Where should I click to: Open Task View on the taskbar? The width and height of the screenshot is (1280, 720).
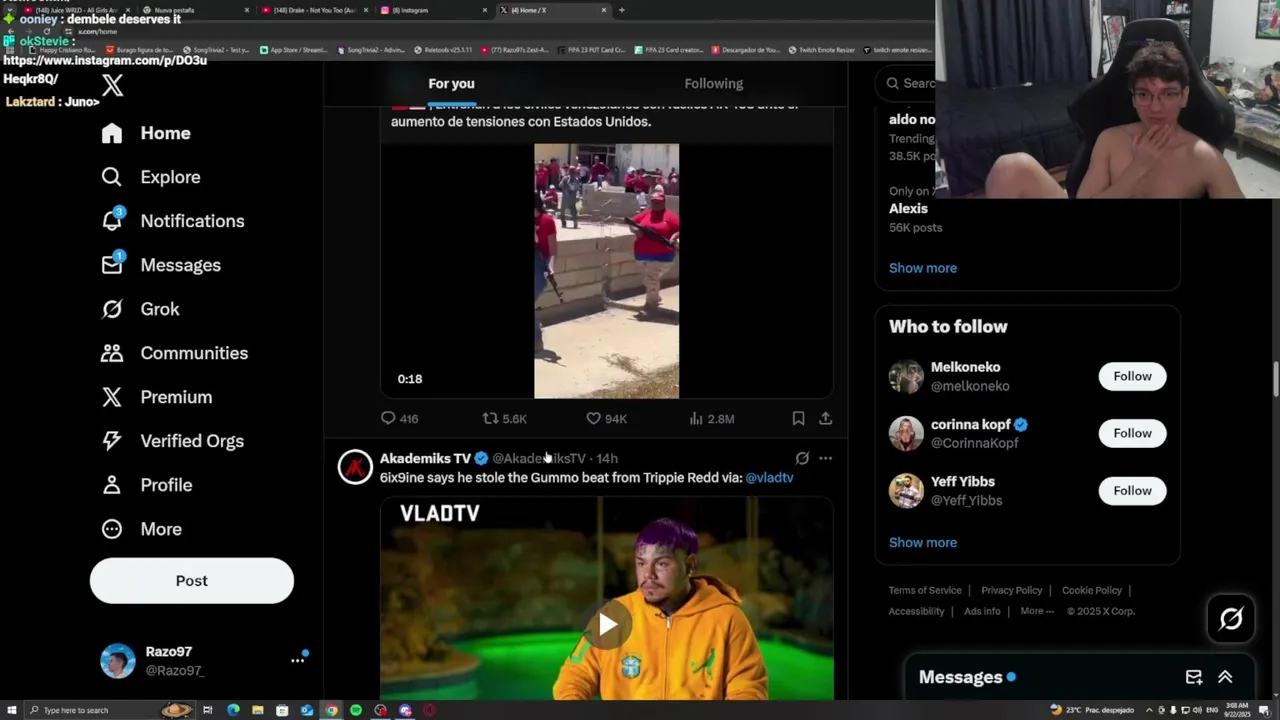coord(208,710)
